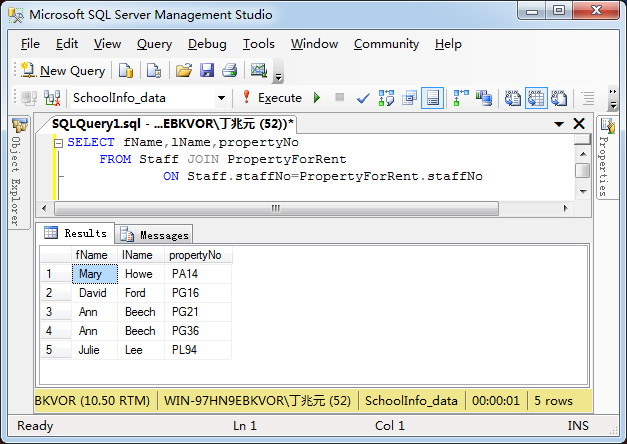Switch to the Messages tab
627x444 pixels.
point(154,235)
